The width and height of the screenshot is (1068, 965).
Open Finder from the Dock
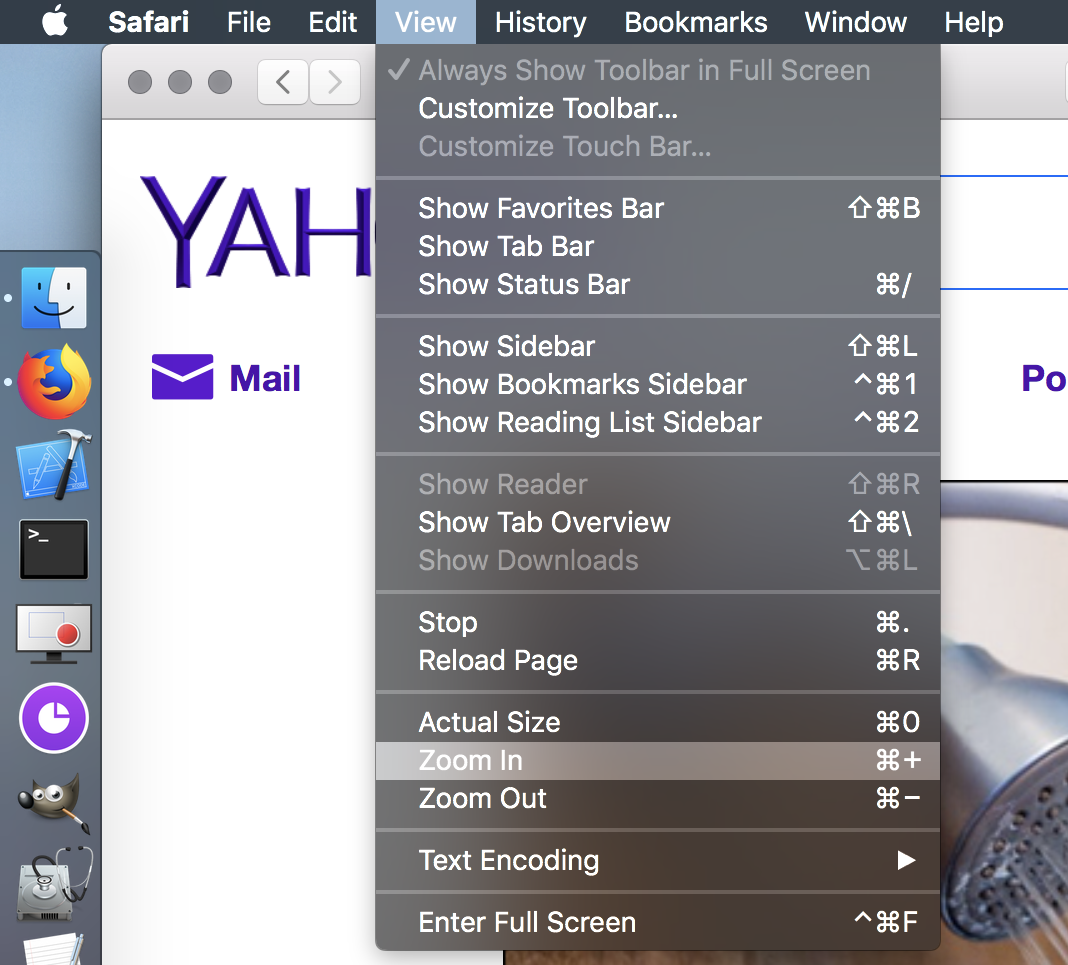tap(54, 298)
